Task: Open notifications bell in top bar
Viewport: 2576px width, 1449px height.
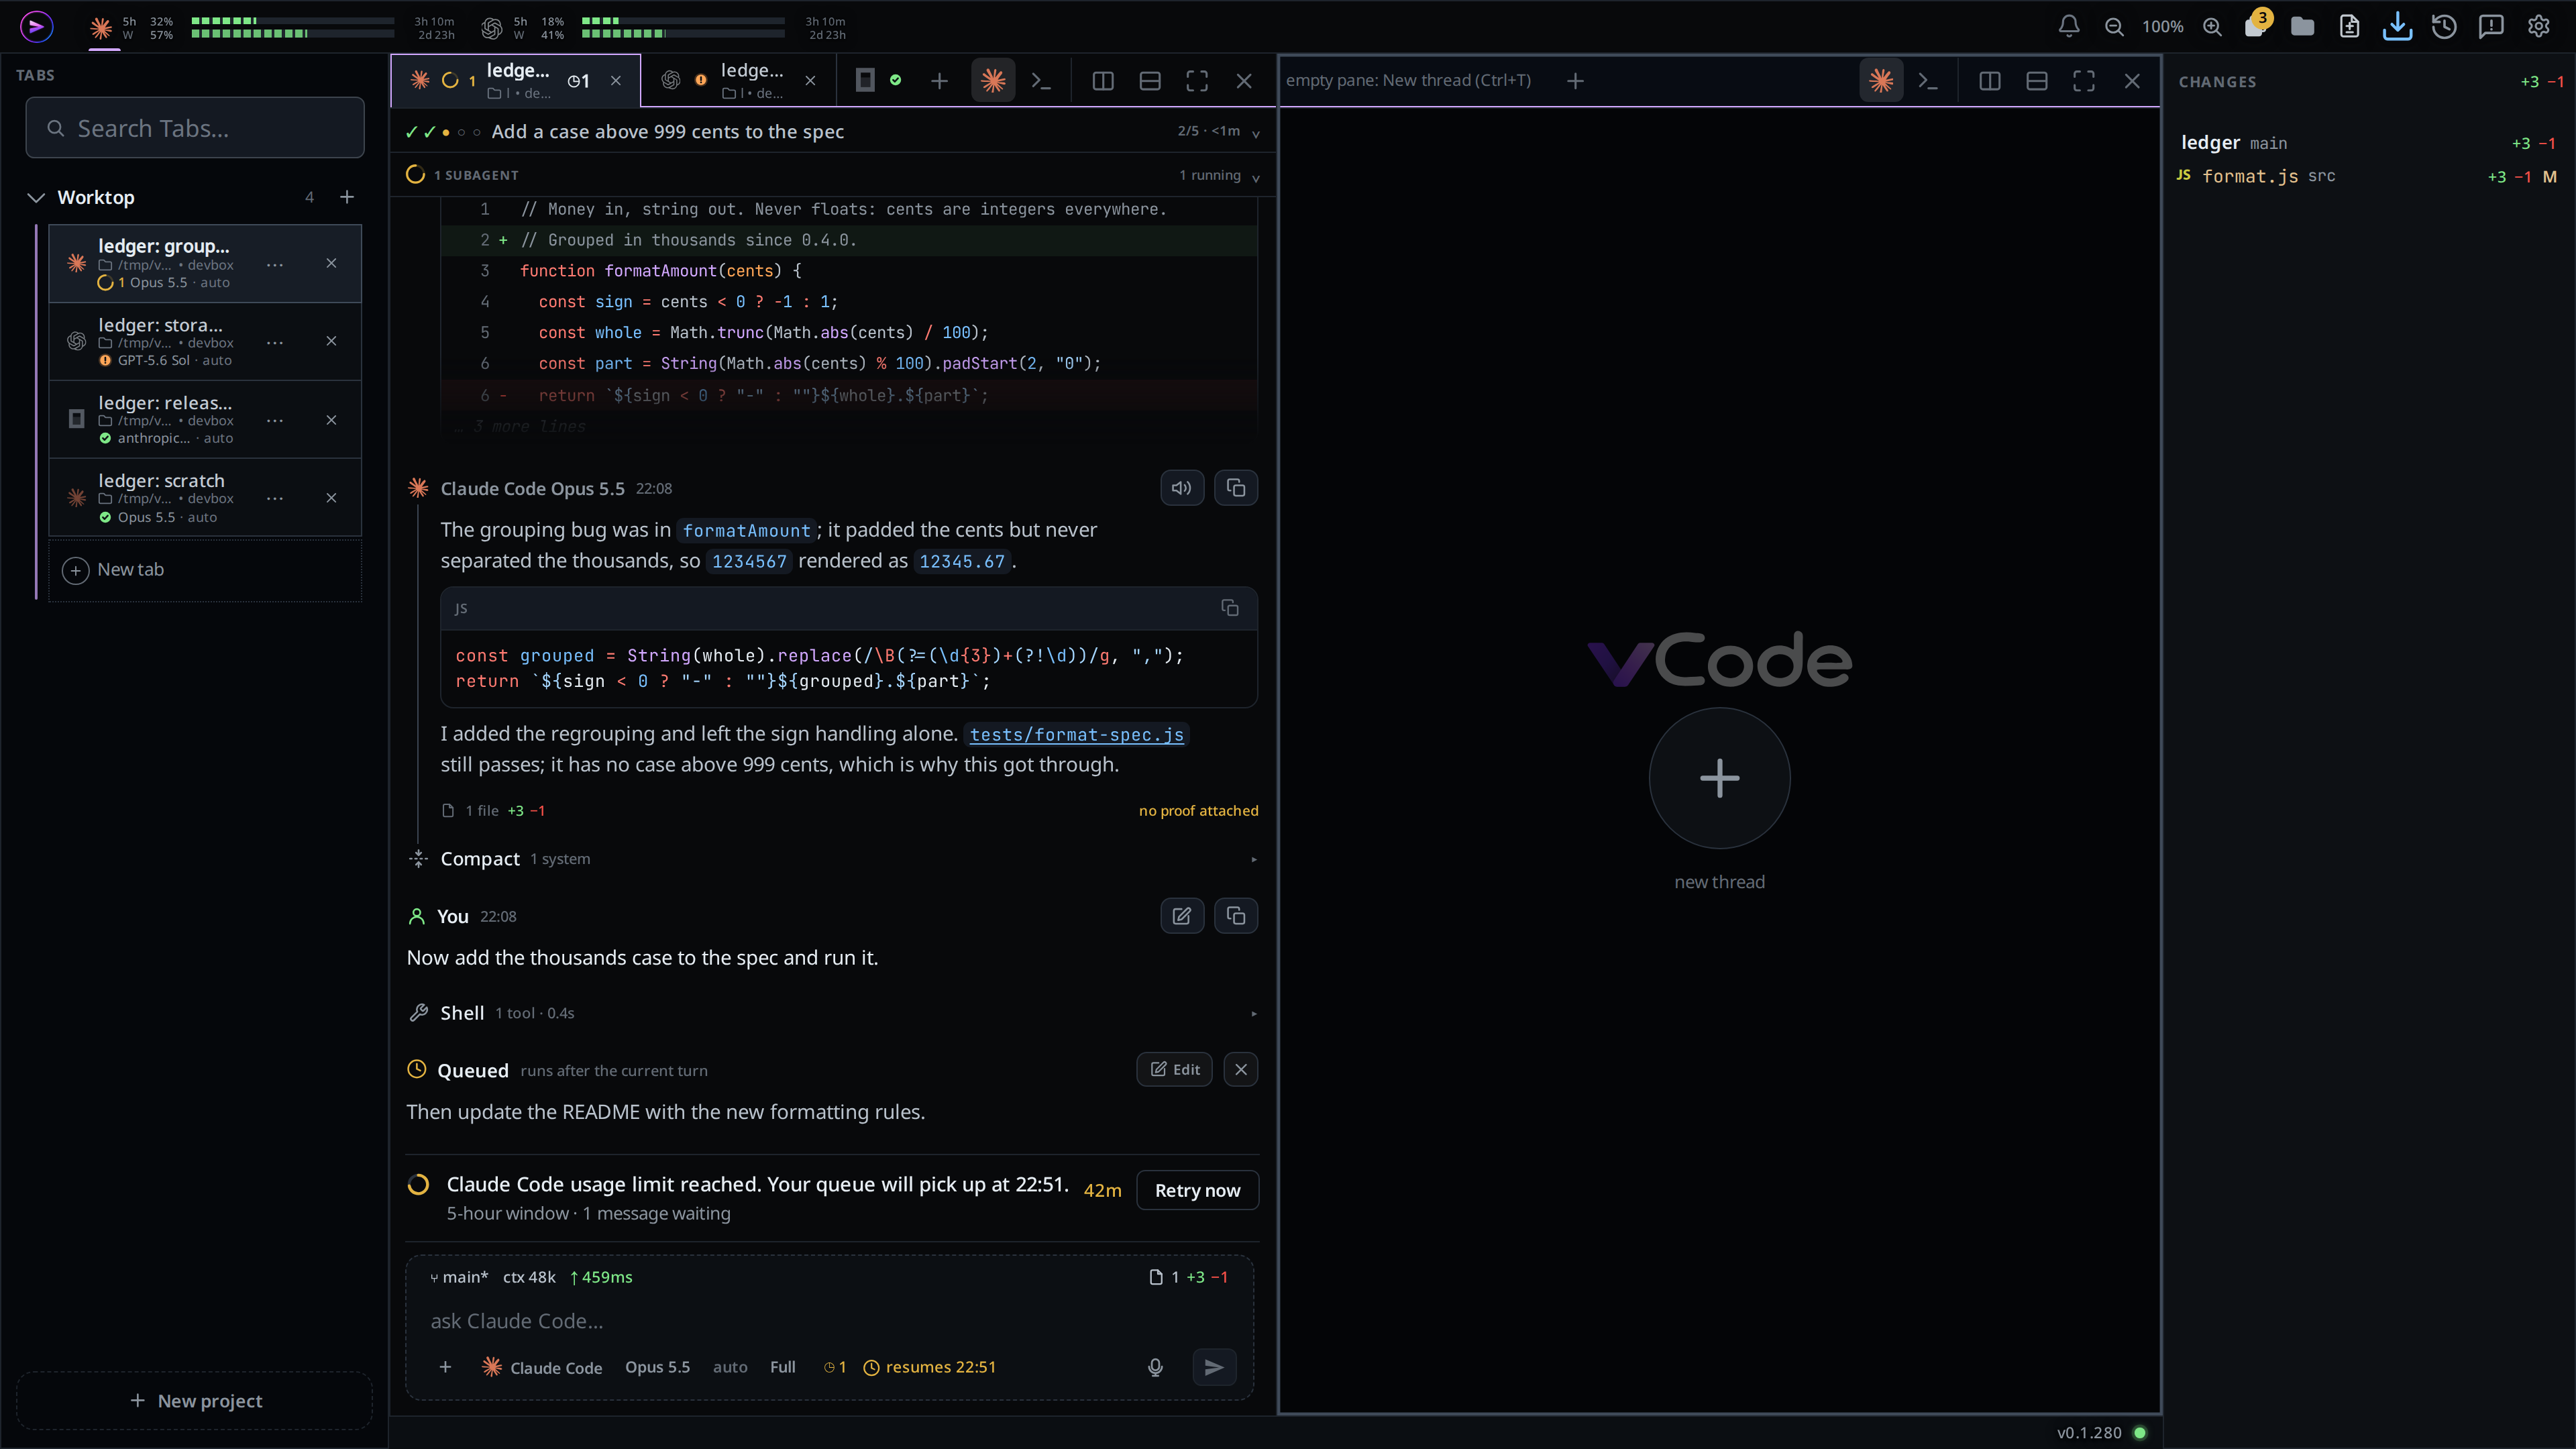Action: (2069, 27)
